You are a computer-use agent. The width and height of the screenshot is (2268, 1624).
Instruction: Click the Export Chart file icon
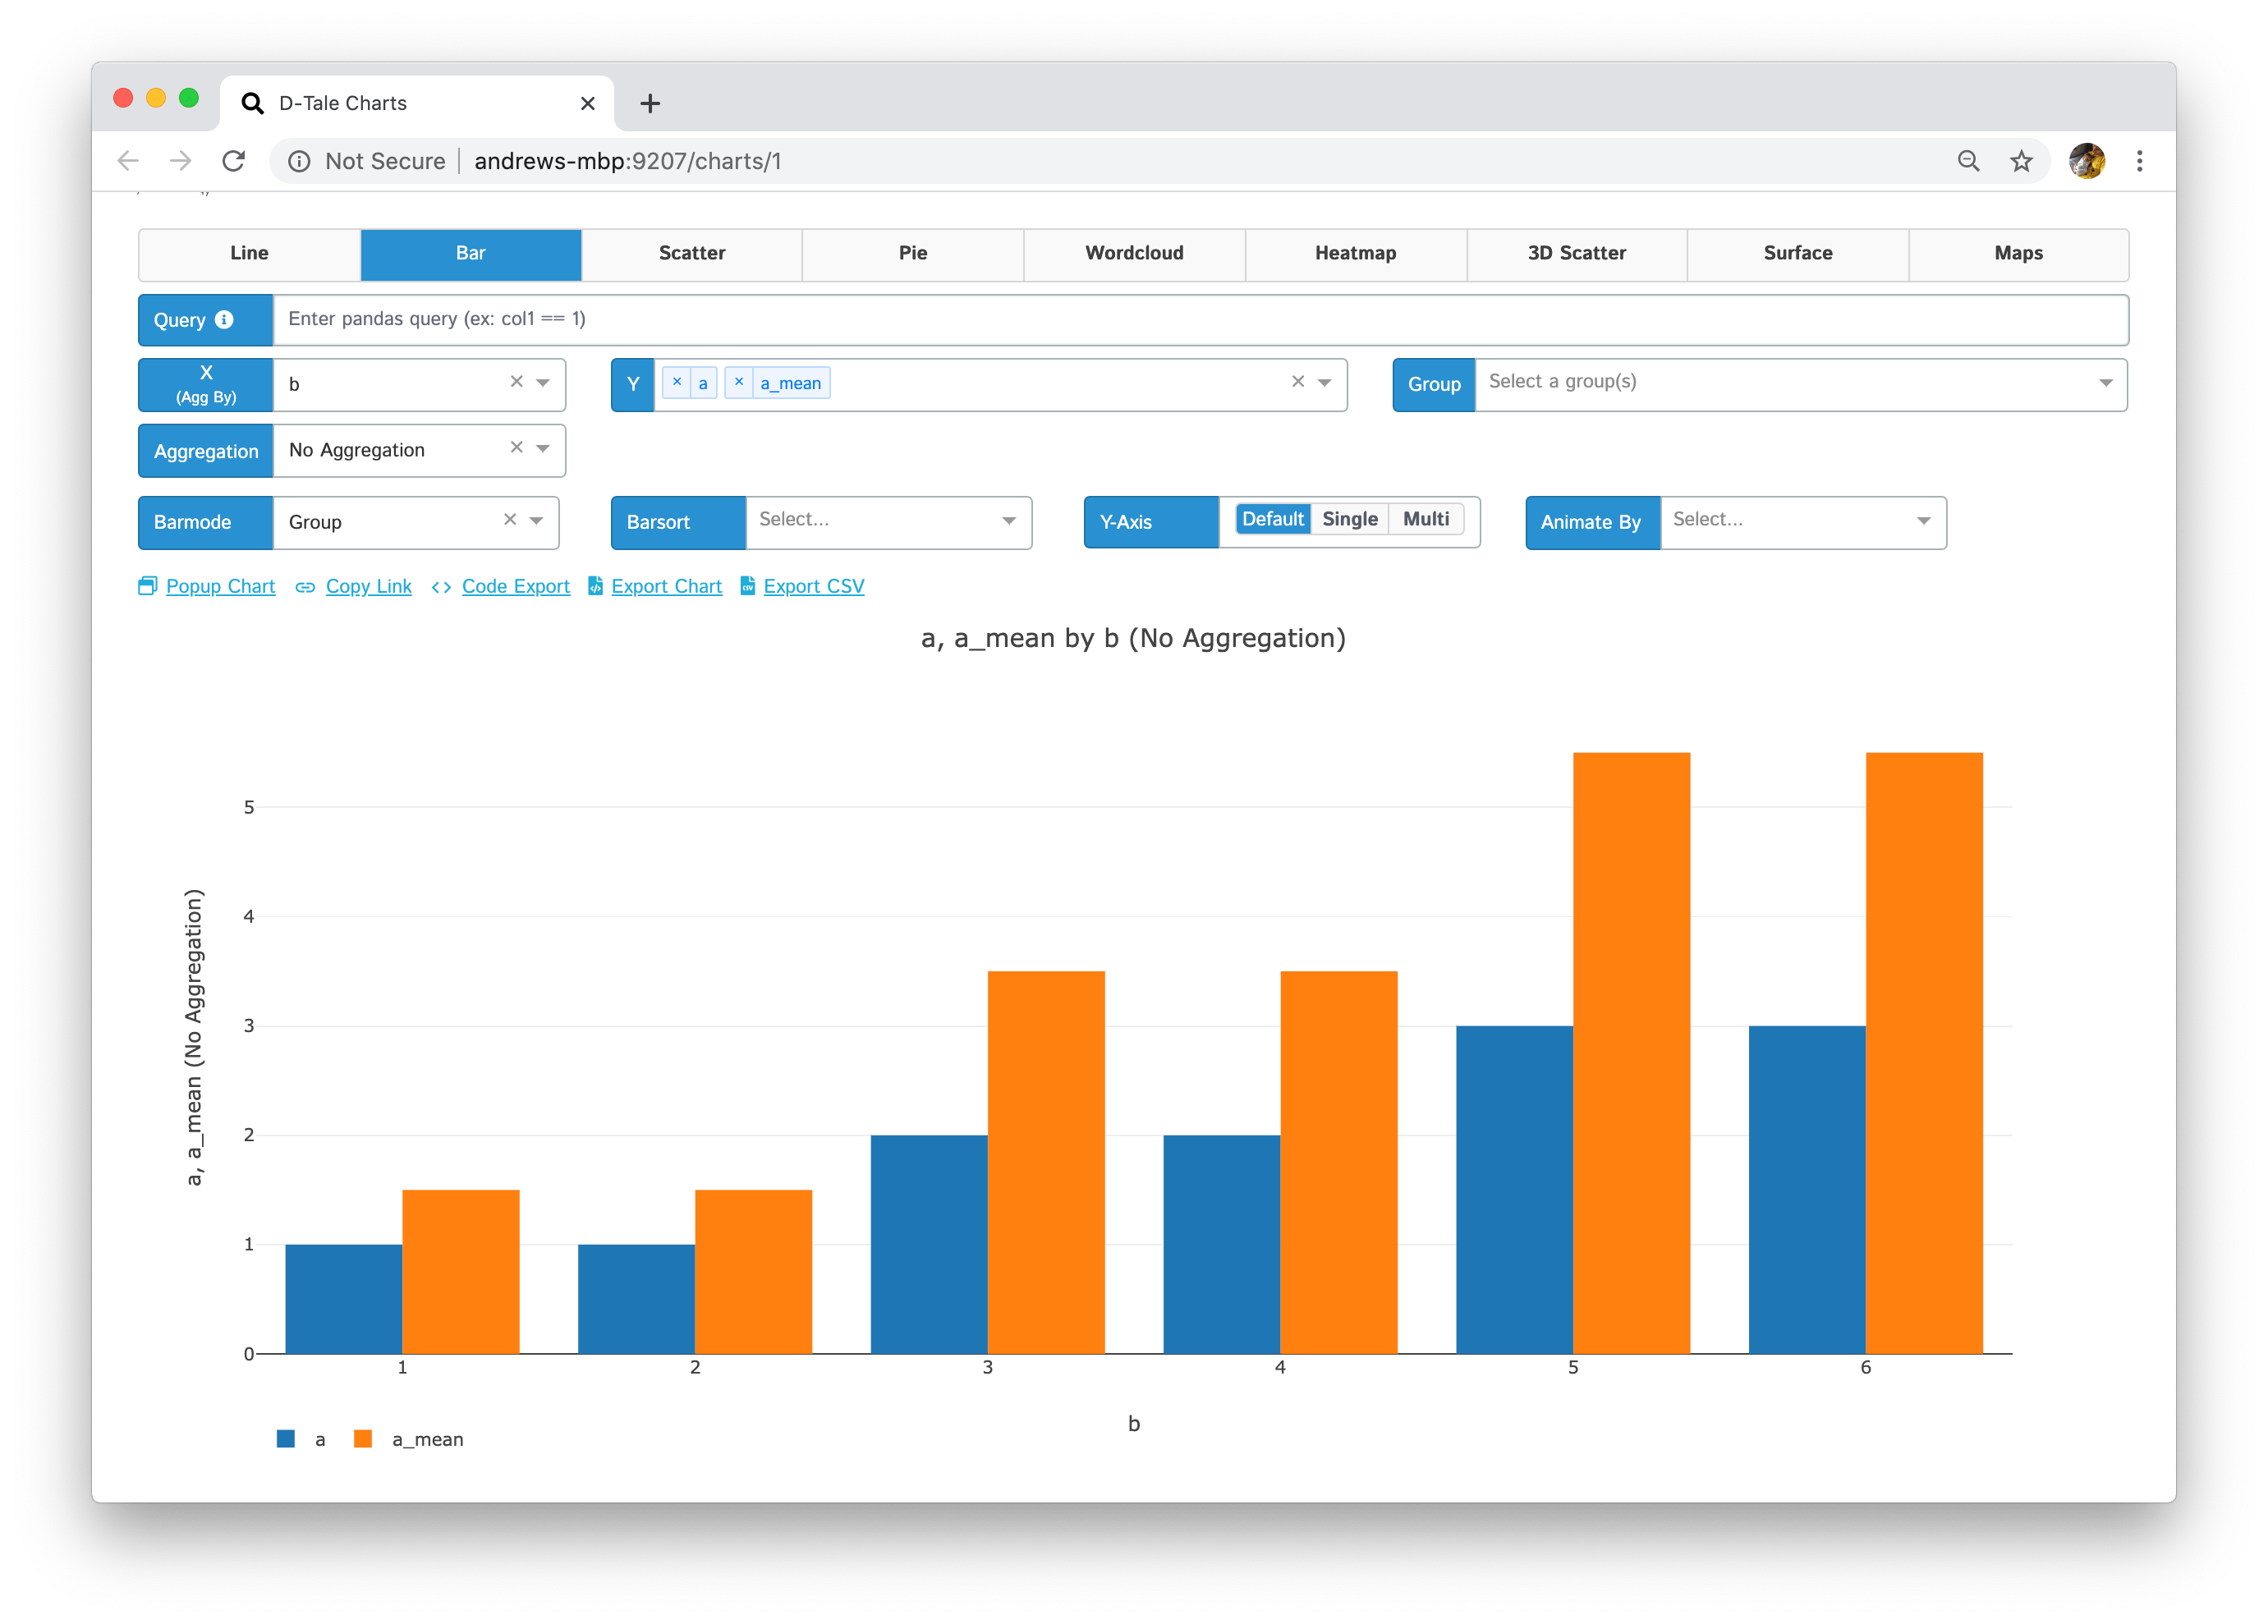595,586
